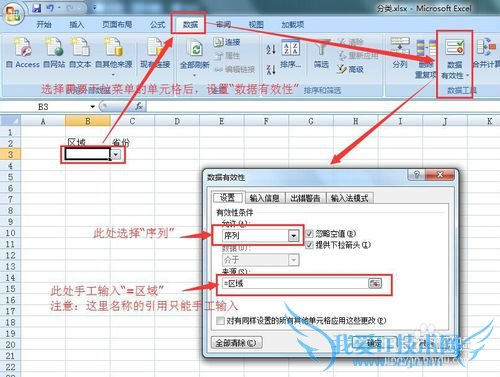Switch to View (视图) ribbon tab
500x377 pixels.
pyautogui.click(x=256, y=25)
